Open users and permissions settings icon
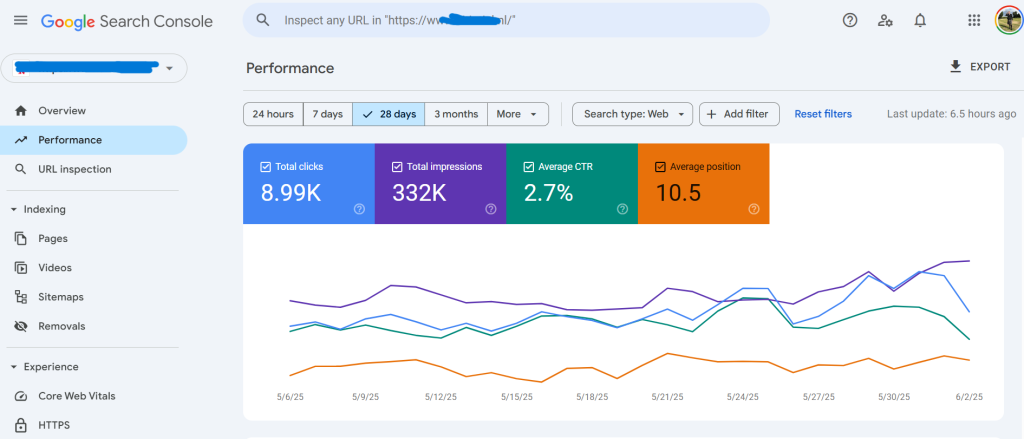 pyautogui.click(x=885, y=20)
